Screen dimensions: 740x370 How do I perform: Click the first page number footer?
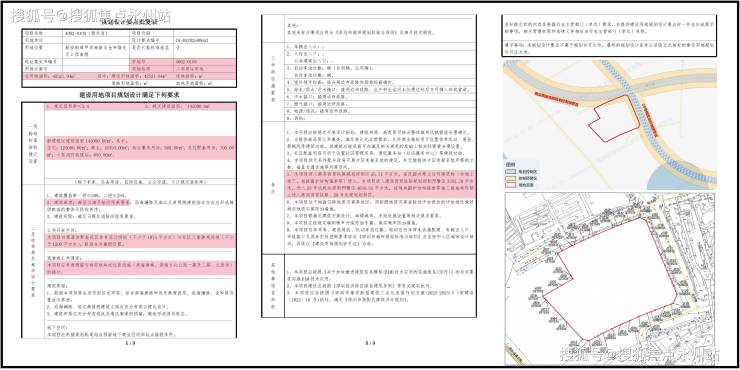tap(129, 344)
